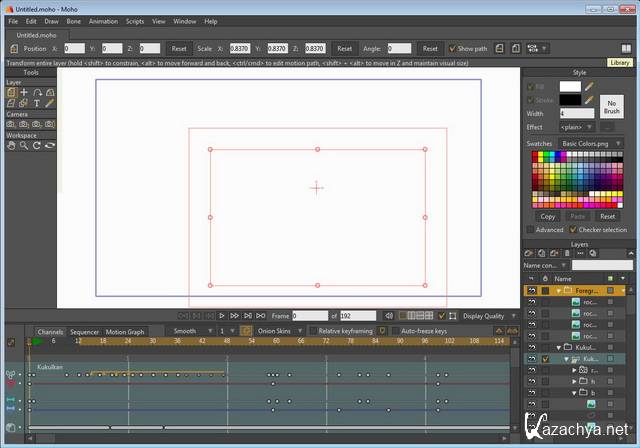Click the No Brush button
The height and width of the screenshot is (448, 640).
click(x=611, y=107)
